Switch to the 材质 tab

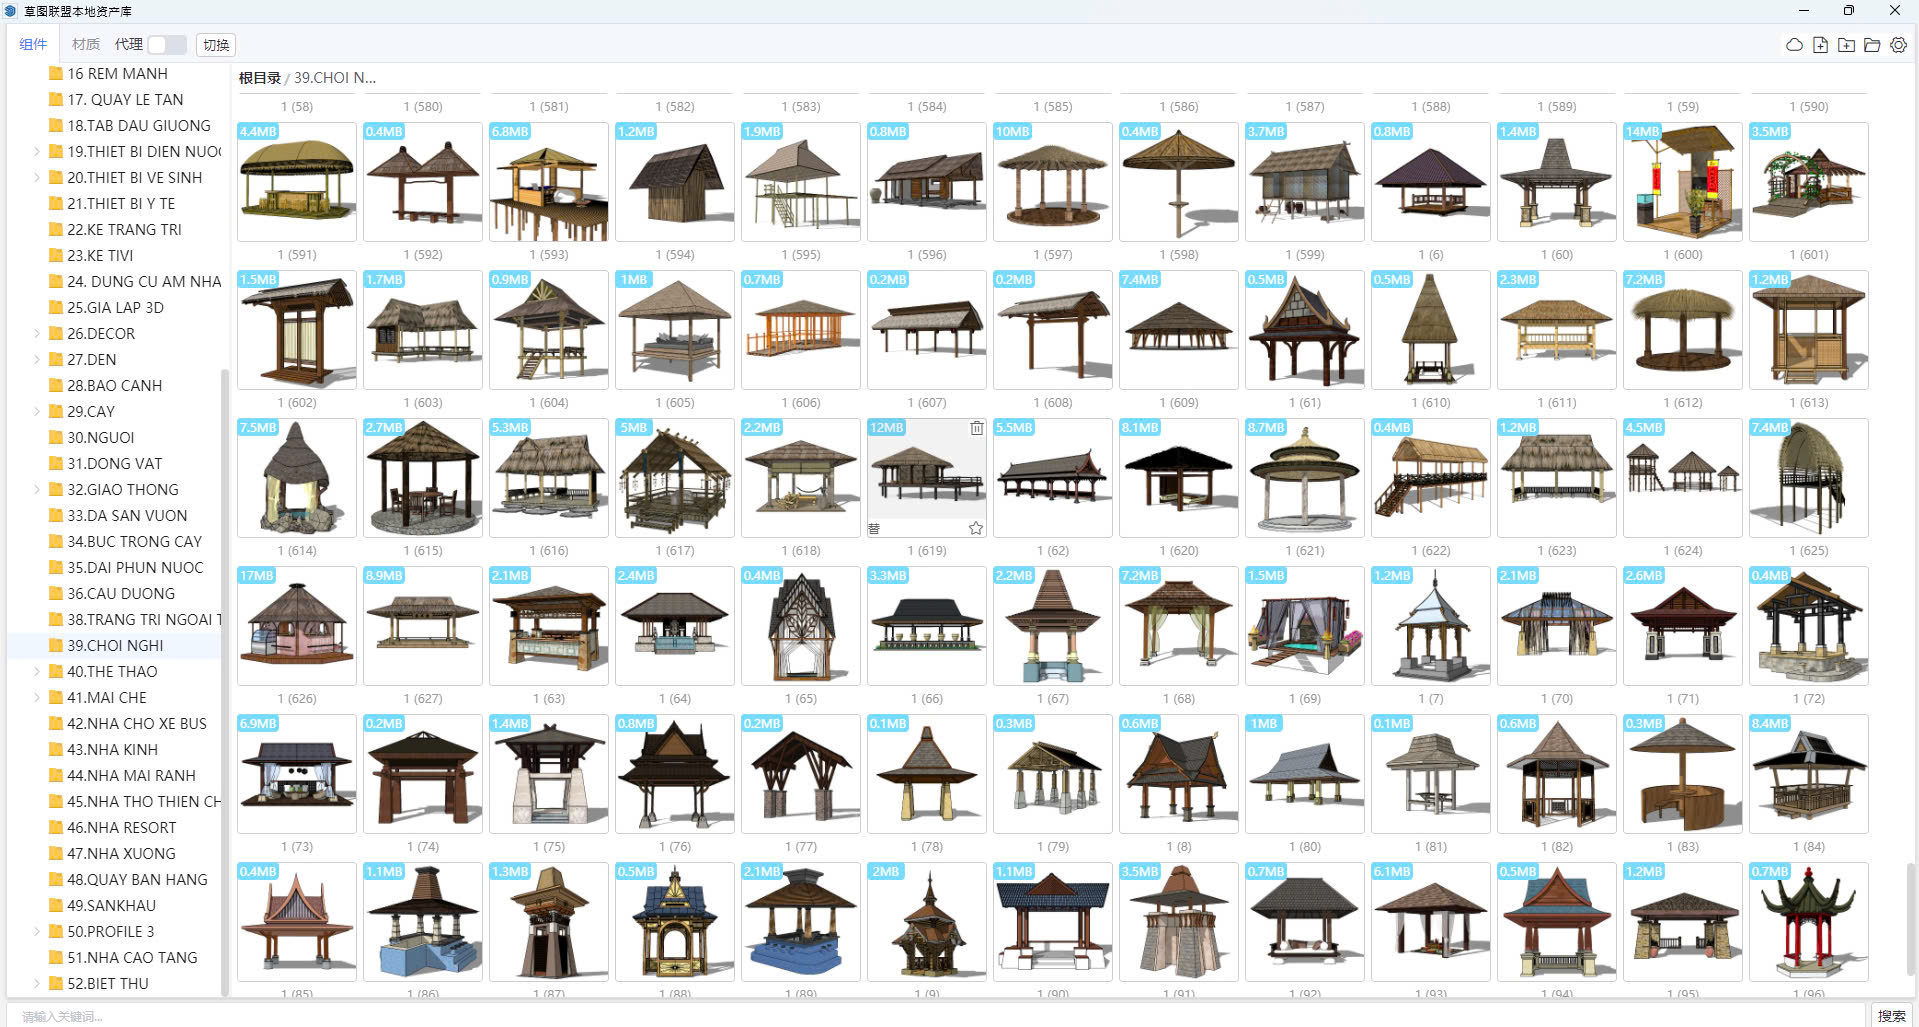tap(86, 45)
